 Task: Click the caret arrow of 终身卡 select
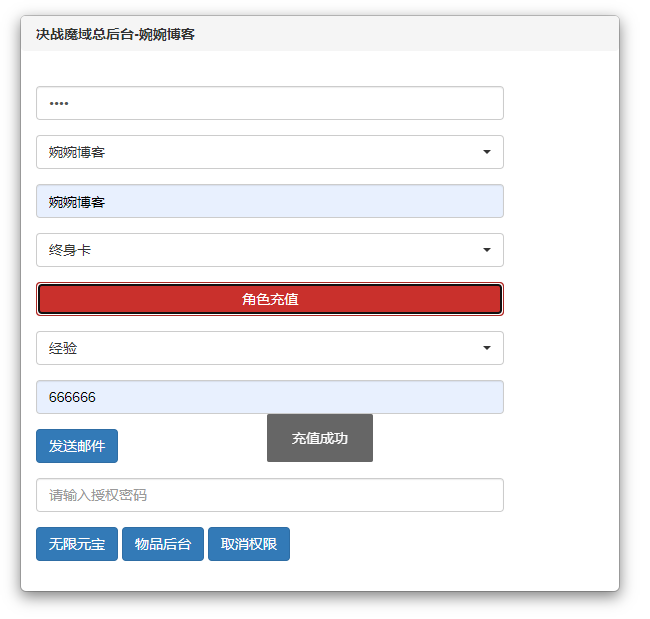pos(486,250)
